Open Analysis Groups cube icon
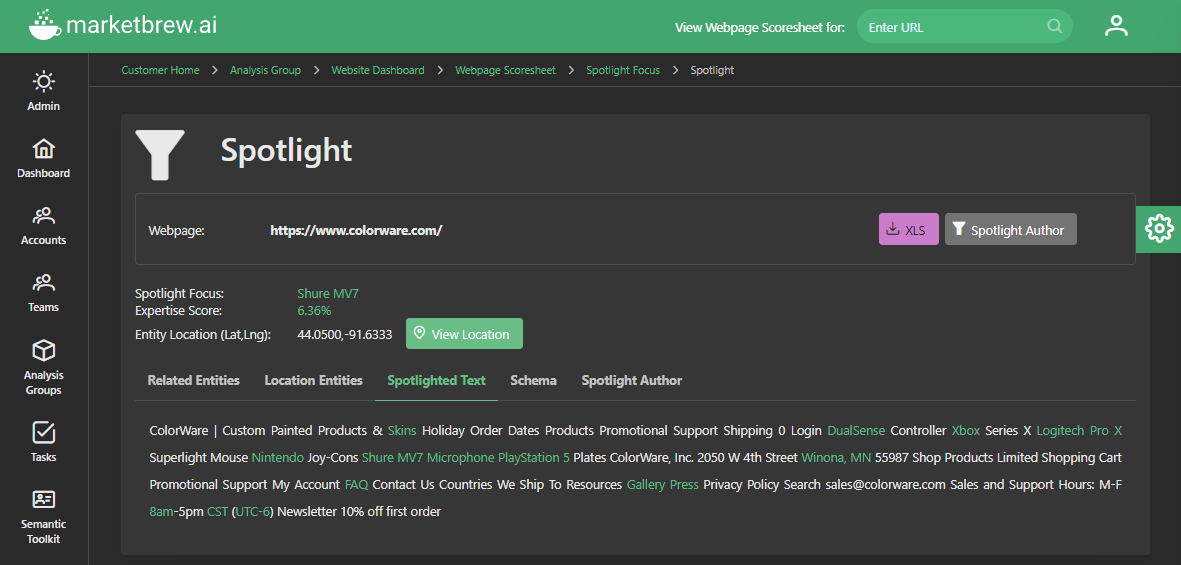 (x=43, y=352)
